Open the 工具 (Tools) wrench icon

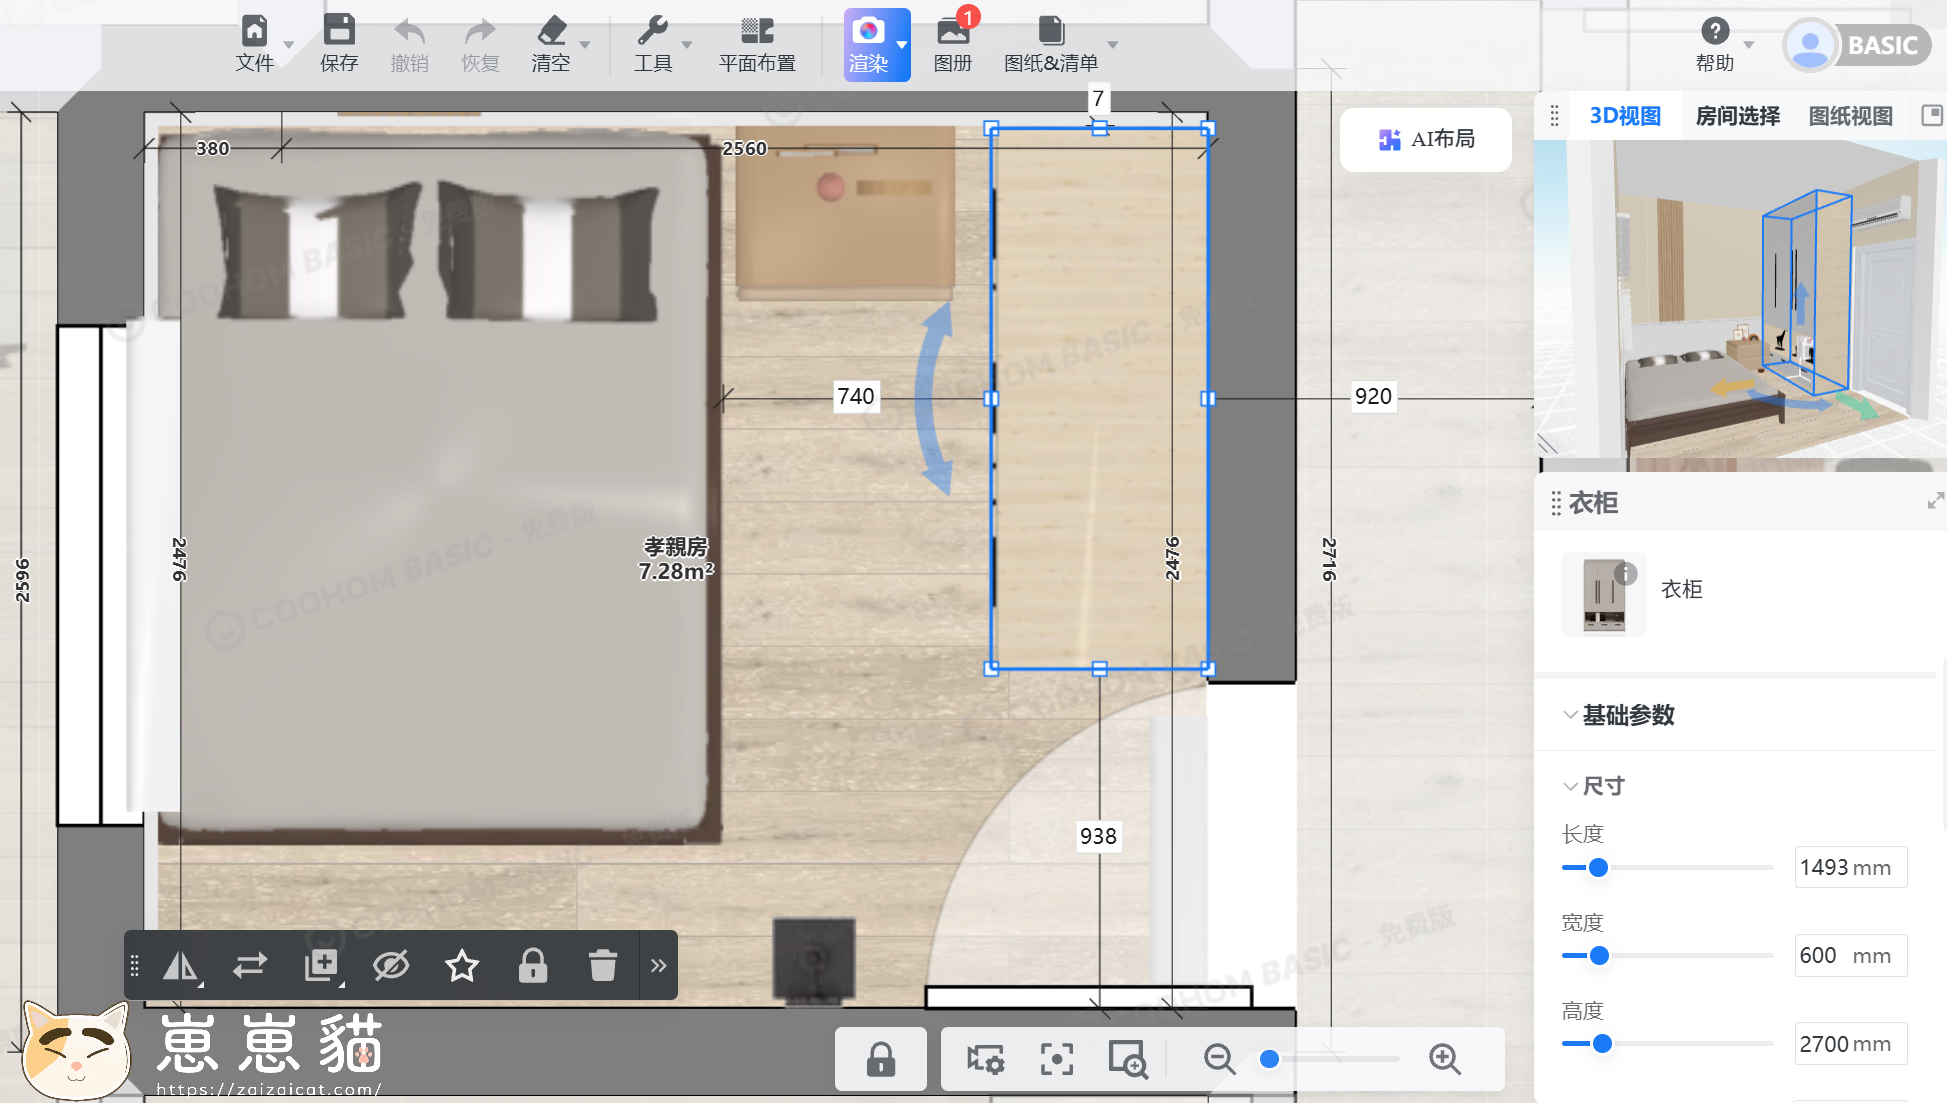pos(653,31)
